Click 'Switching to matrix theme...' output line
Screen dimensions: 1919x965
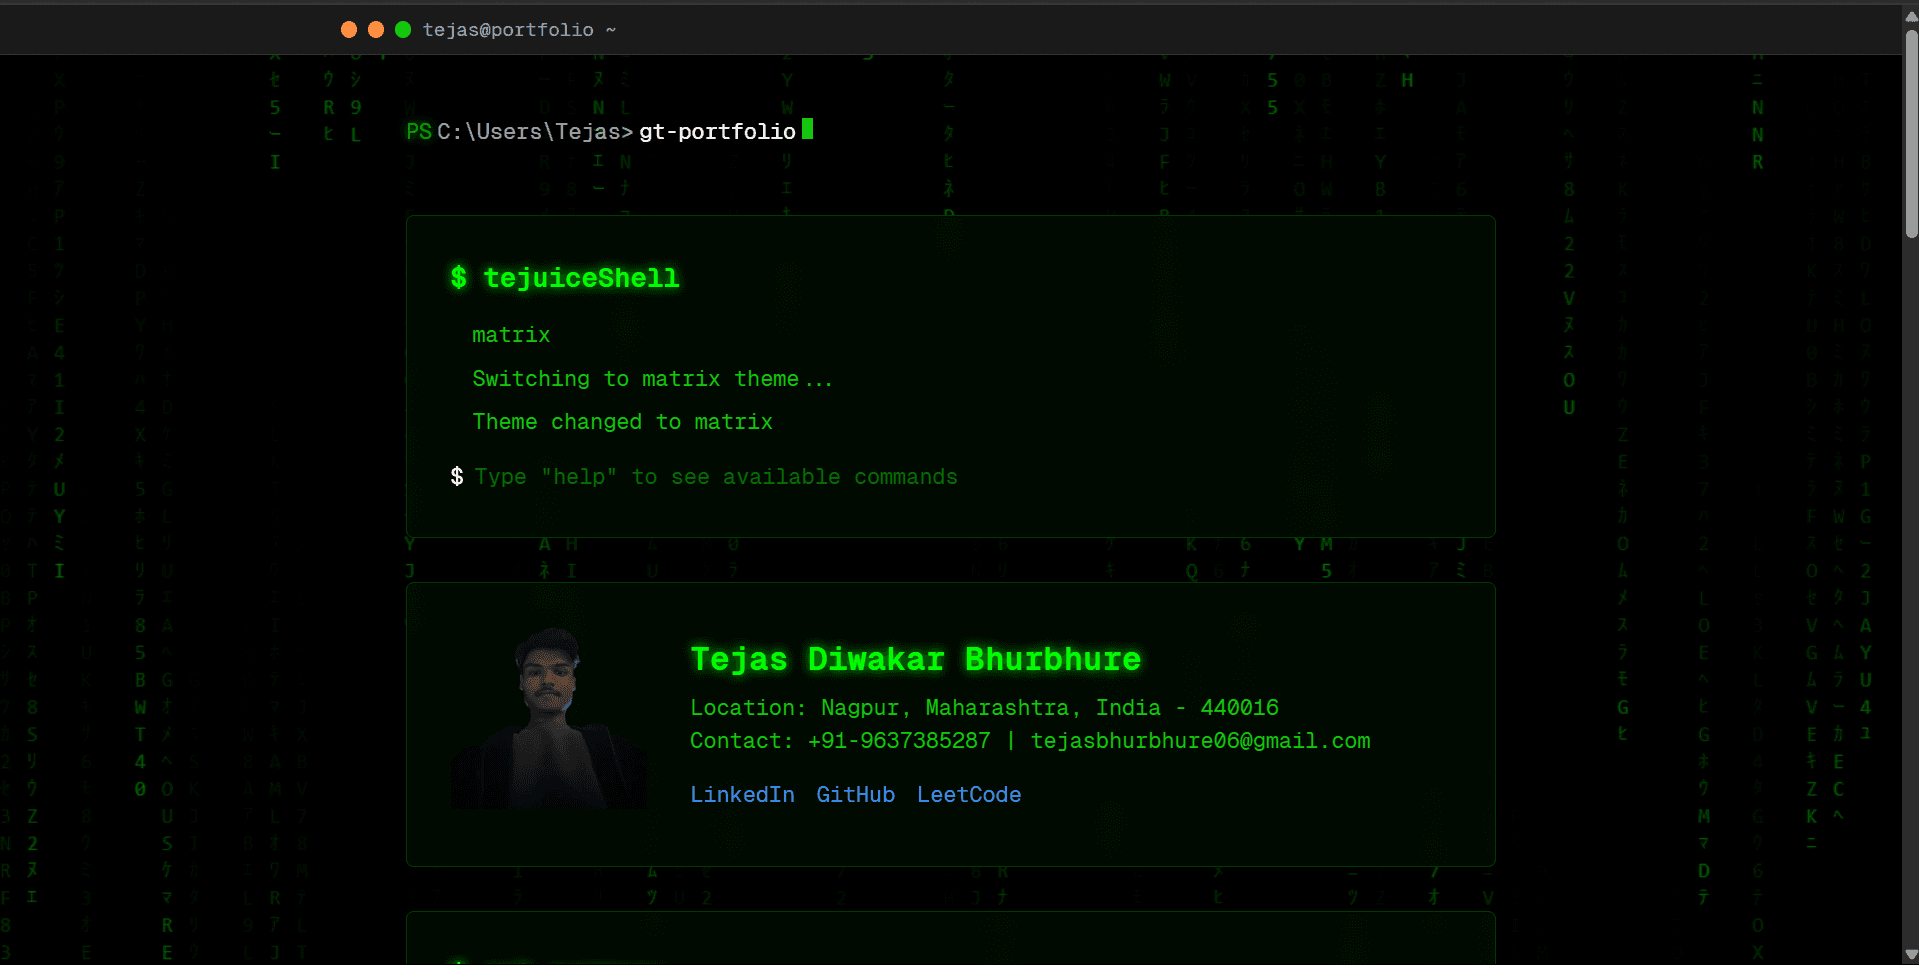click(x=651, y=379)
